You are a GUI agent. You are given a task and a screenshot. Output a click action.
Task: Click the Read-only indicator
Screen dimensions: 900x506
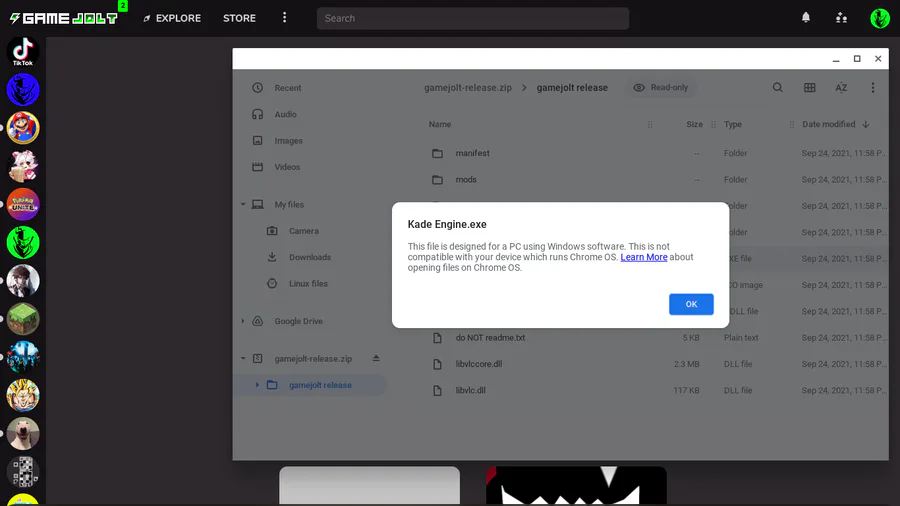661,88
